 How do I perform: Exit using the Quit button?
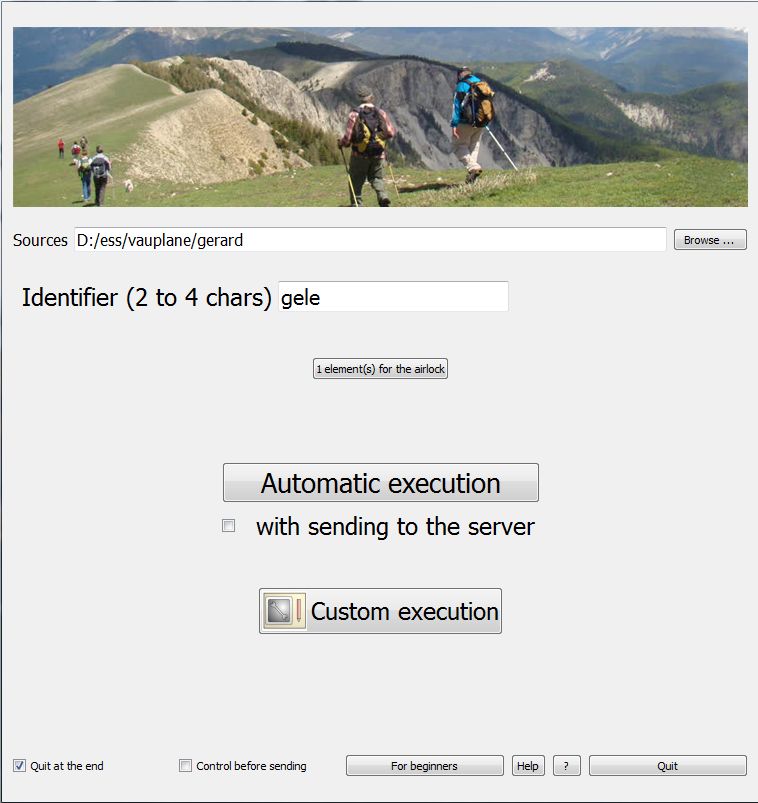click(667, 766)
